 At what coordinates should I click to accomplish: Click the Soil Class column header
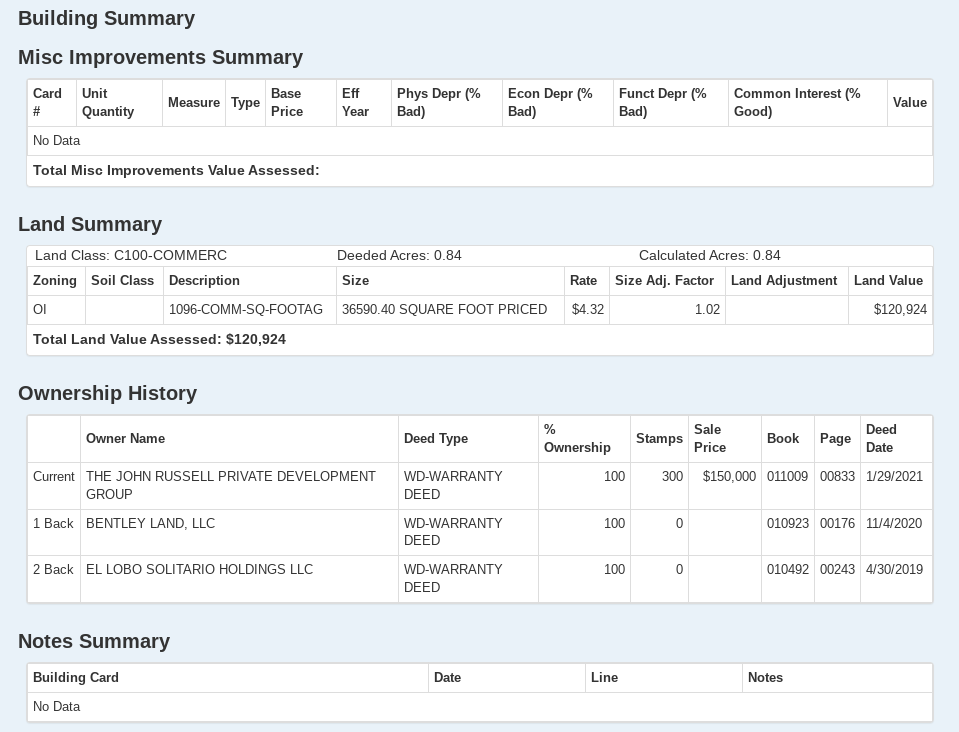(122, 281)
